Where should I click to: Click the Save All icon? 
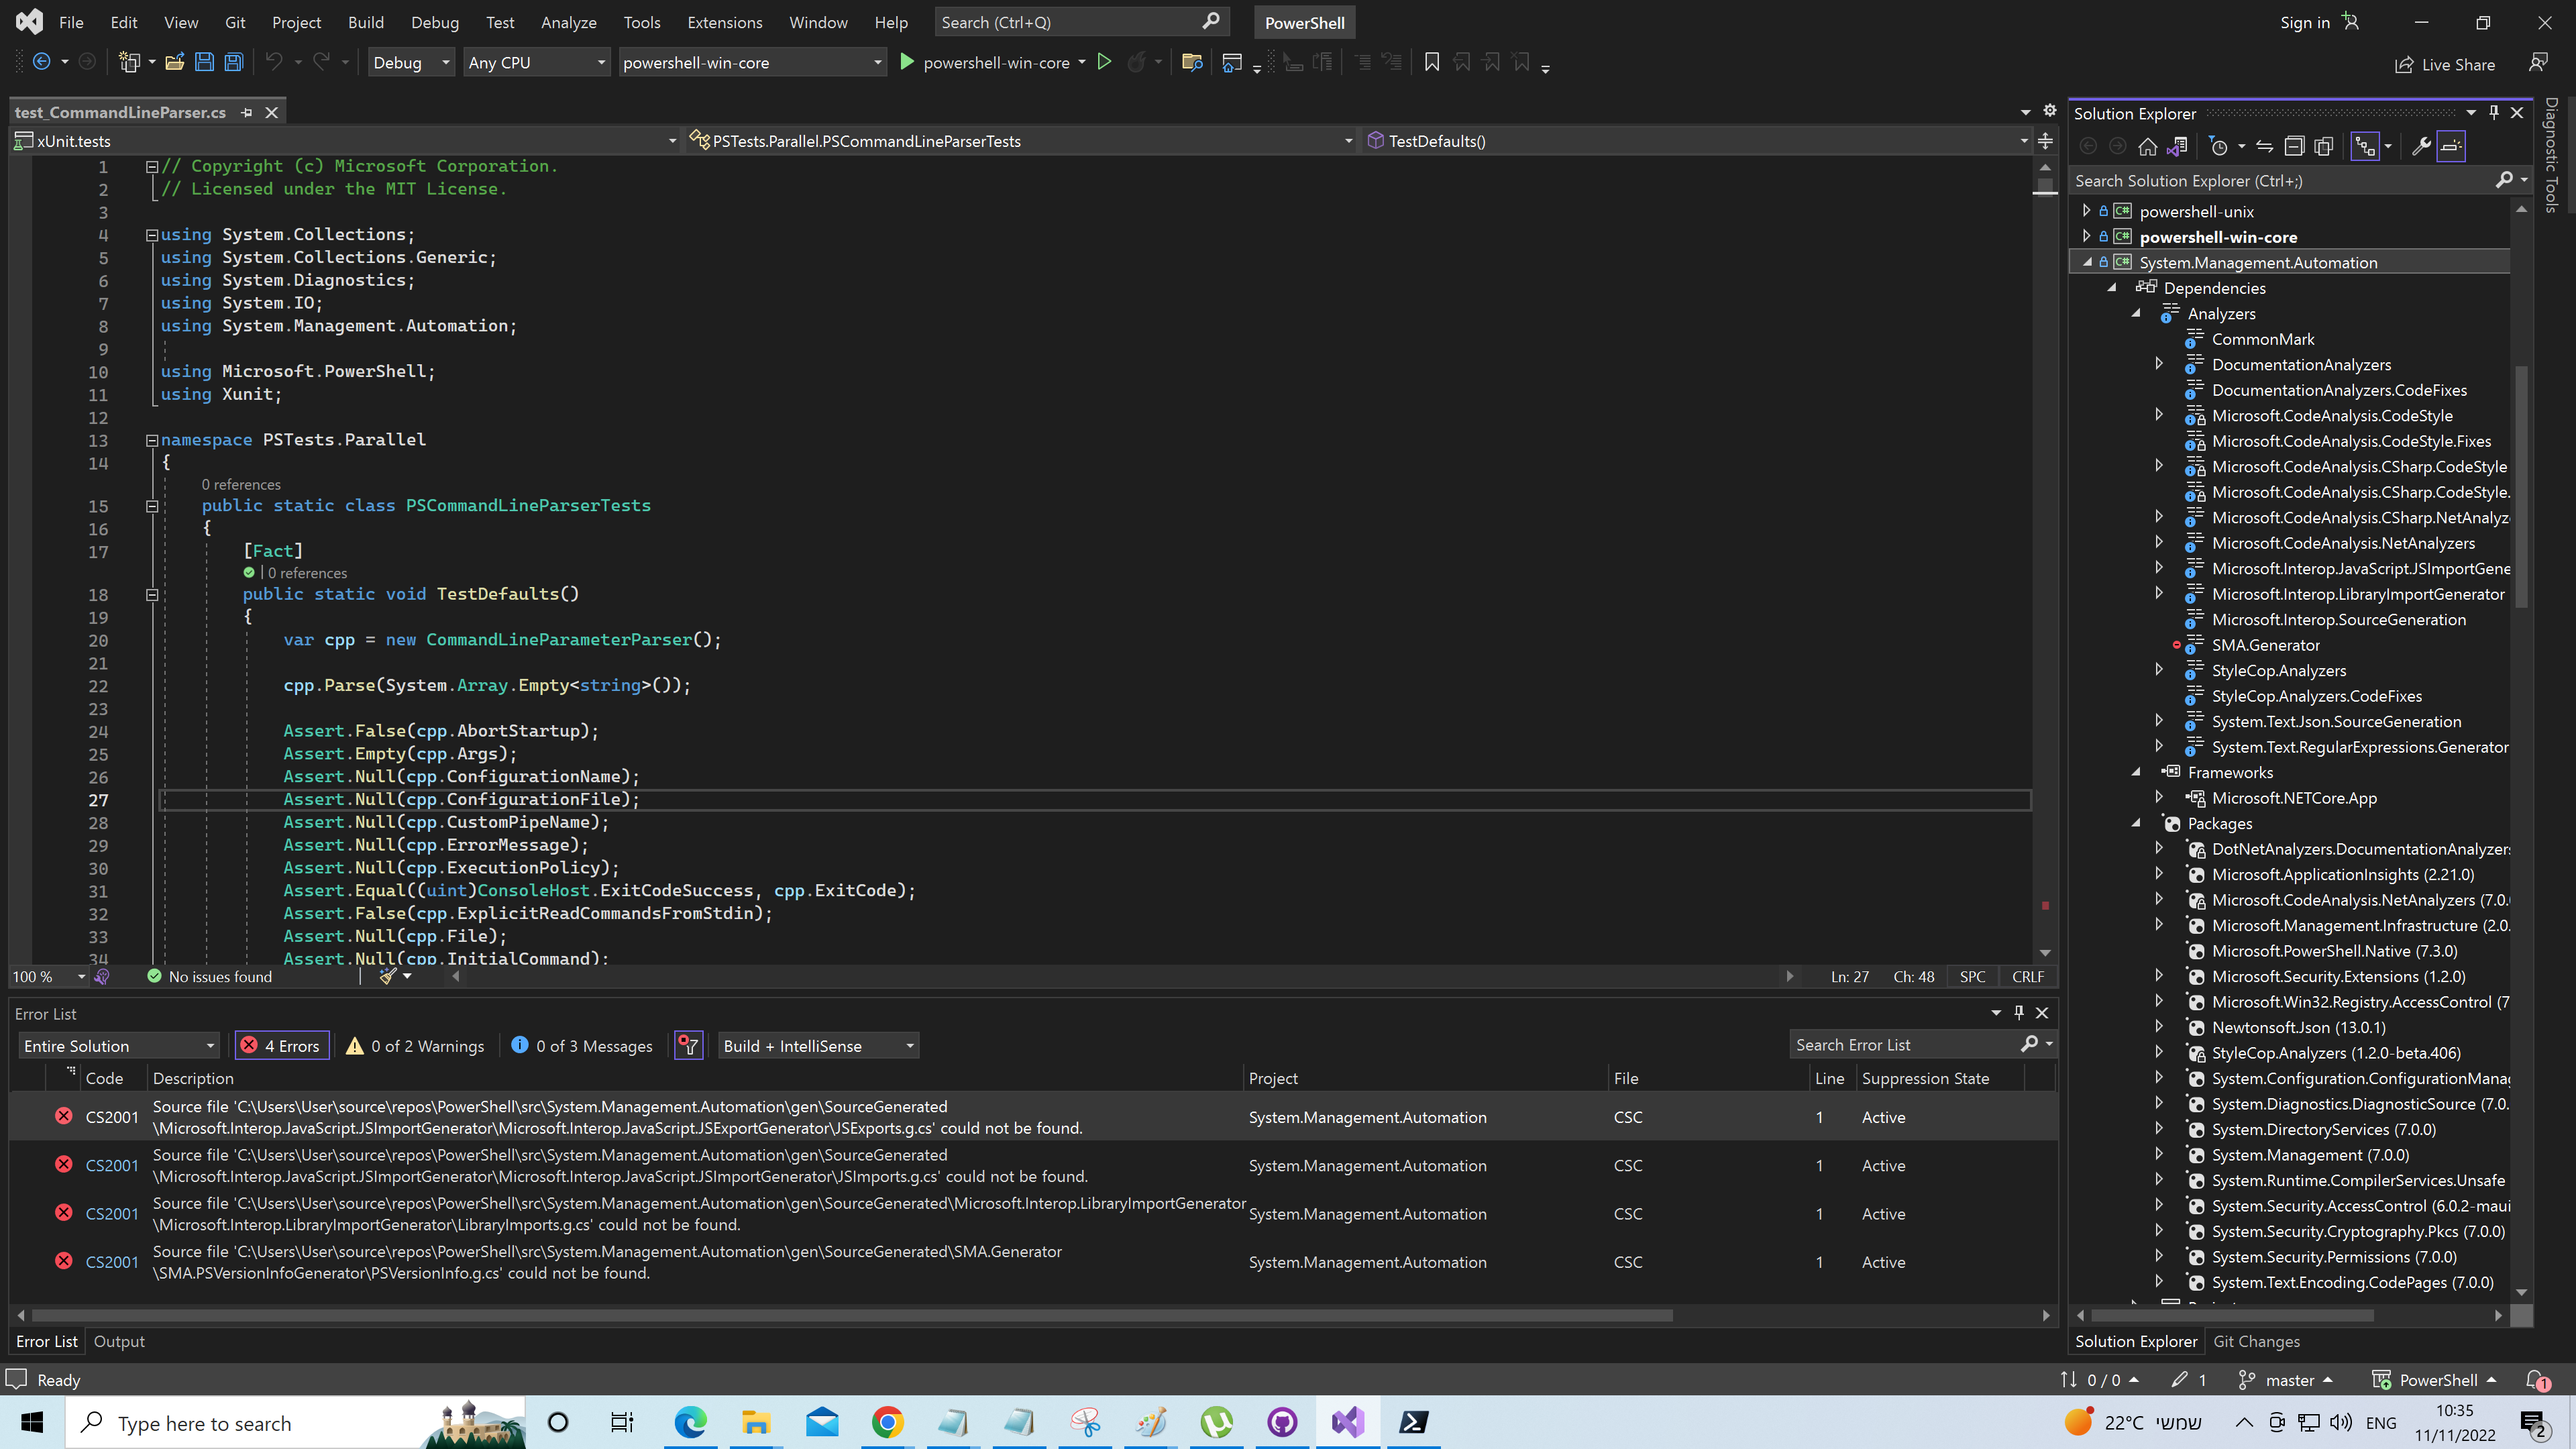(x=233, y=61)
